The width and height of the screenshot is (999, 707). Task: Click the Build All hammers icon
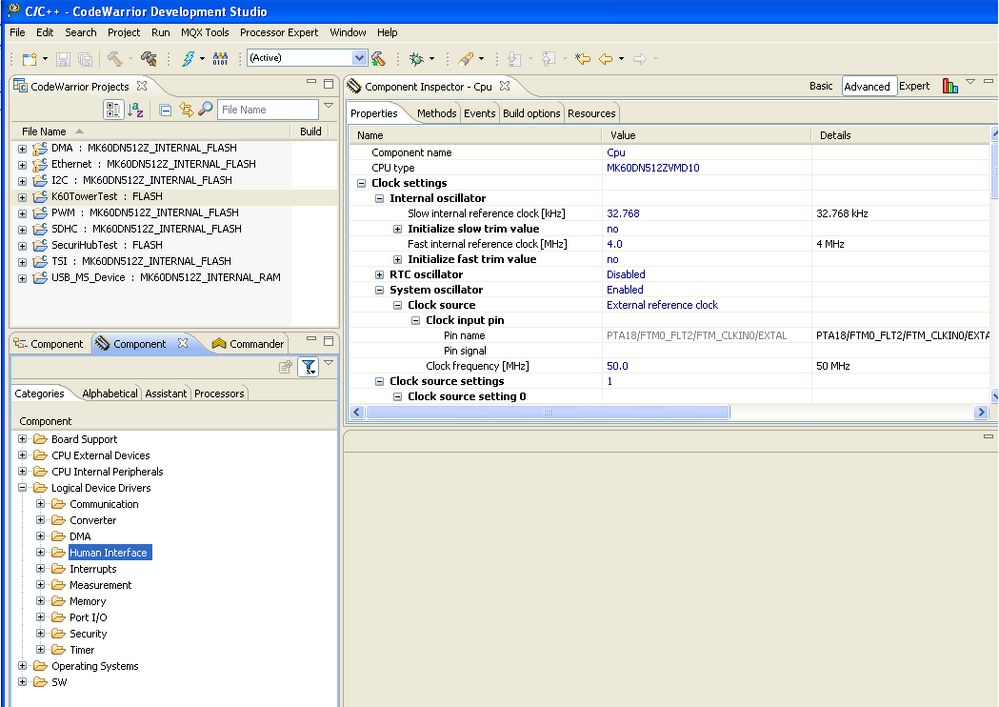tap(148, 59)
